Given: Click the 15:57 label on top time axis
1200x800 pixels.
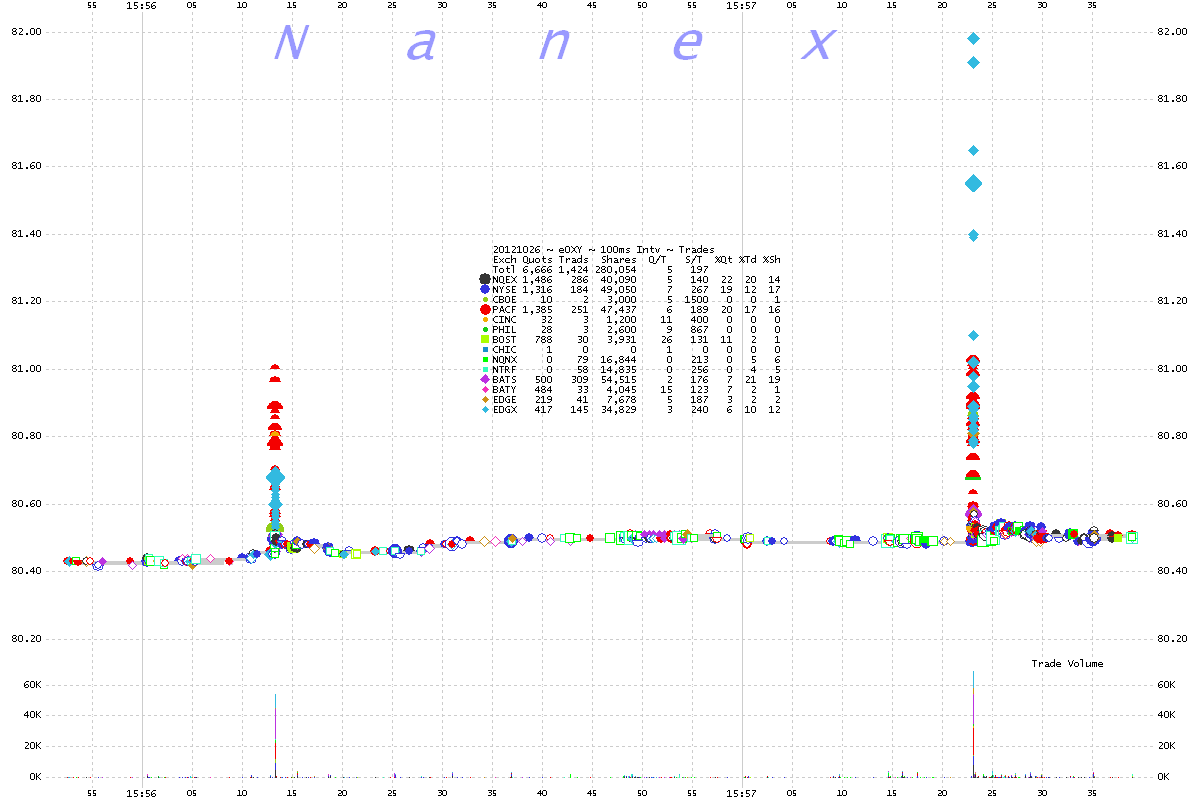Looking at the screenshot, I should [x=742, y=5].
